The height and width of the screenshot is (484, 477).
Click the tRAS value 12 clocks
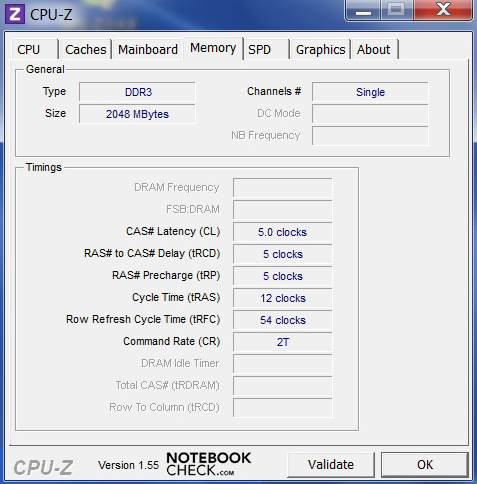pyautogui.click(x=283, y=298)
